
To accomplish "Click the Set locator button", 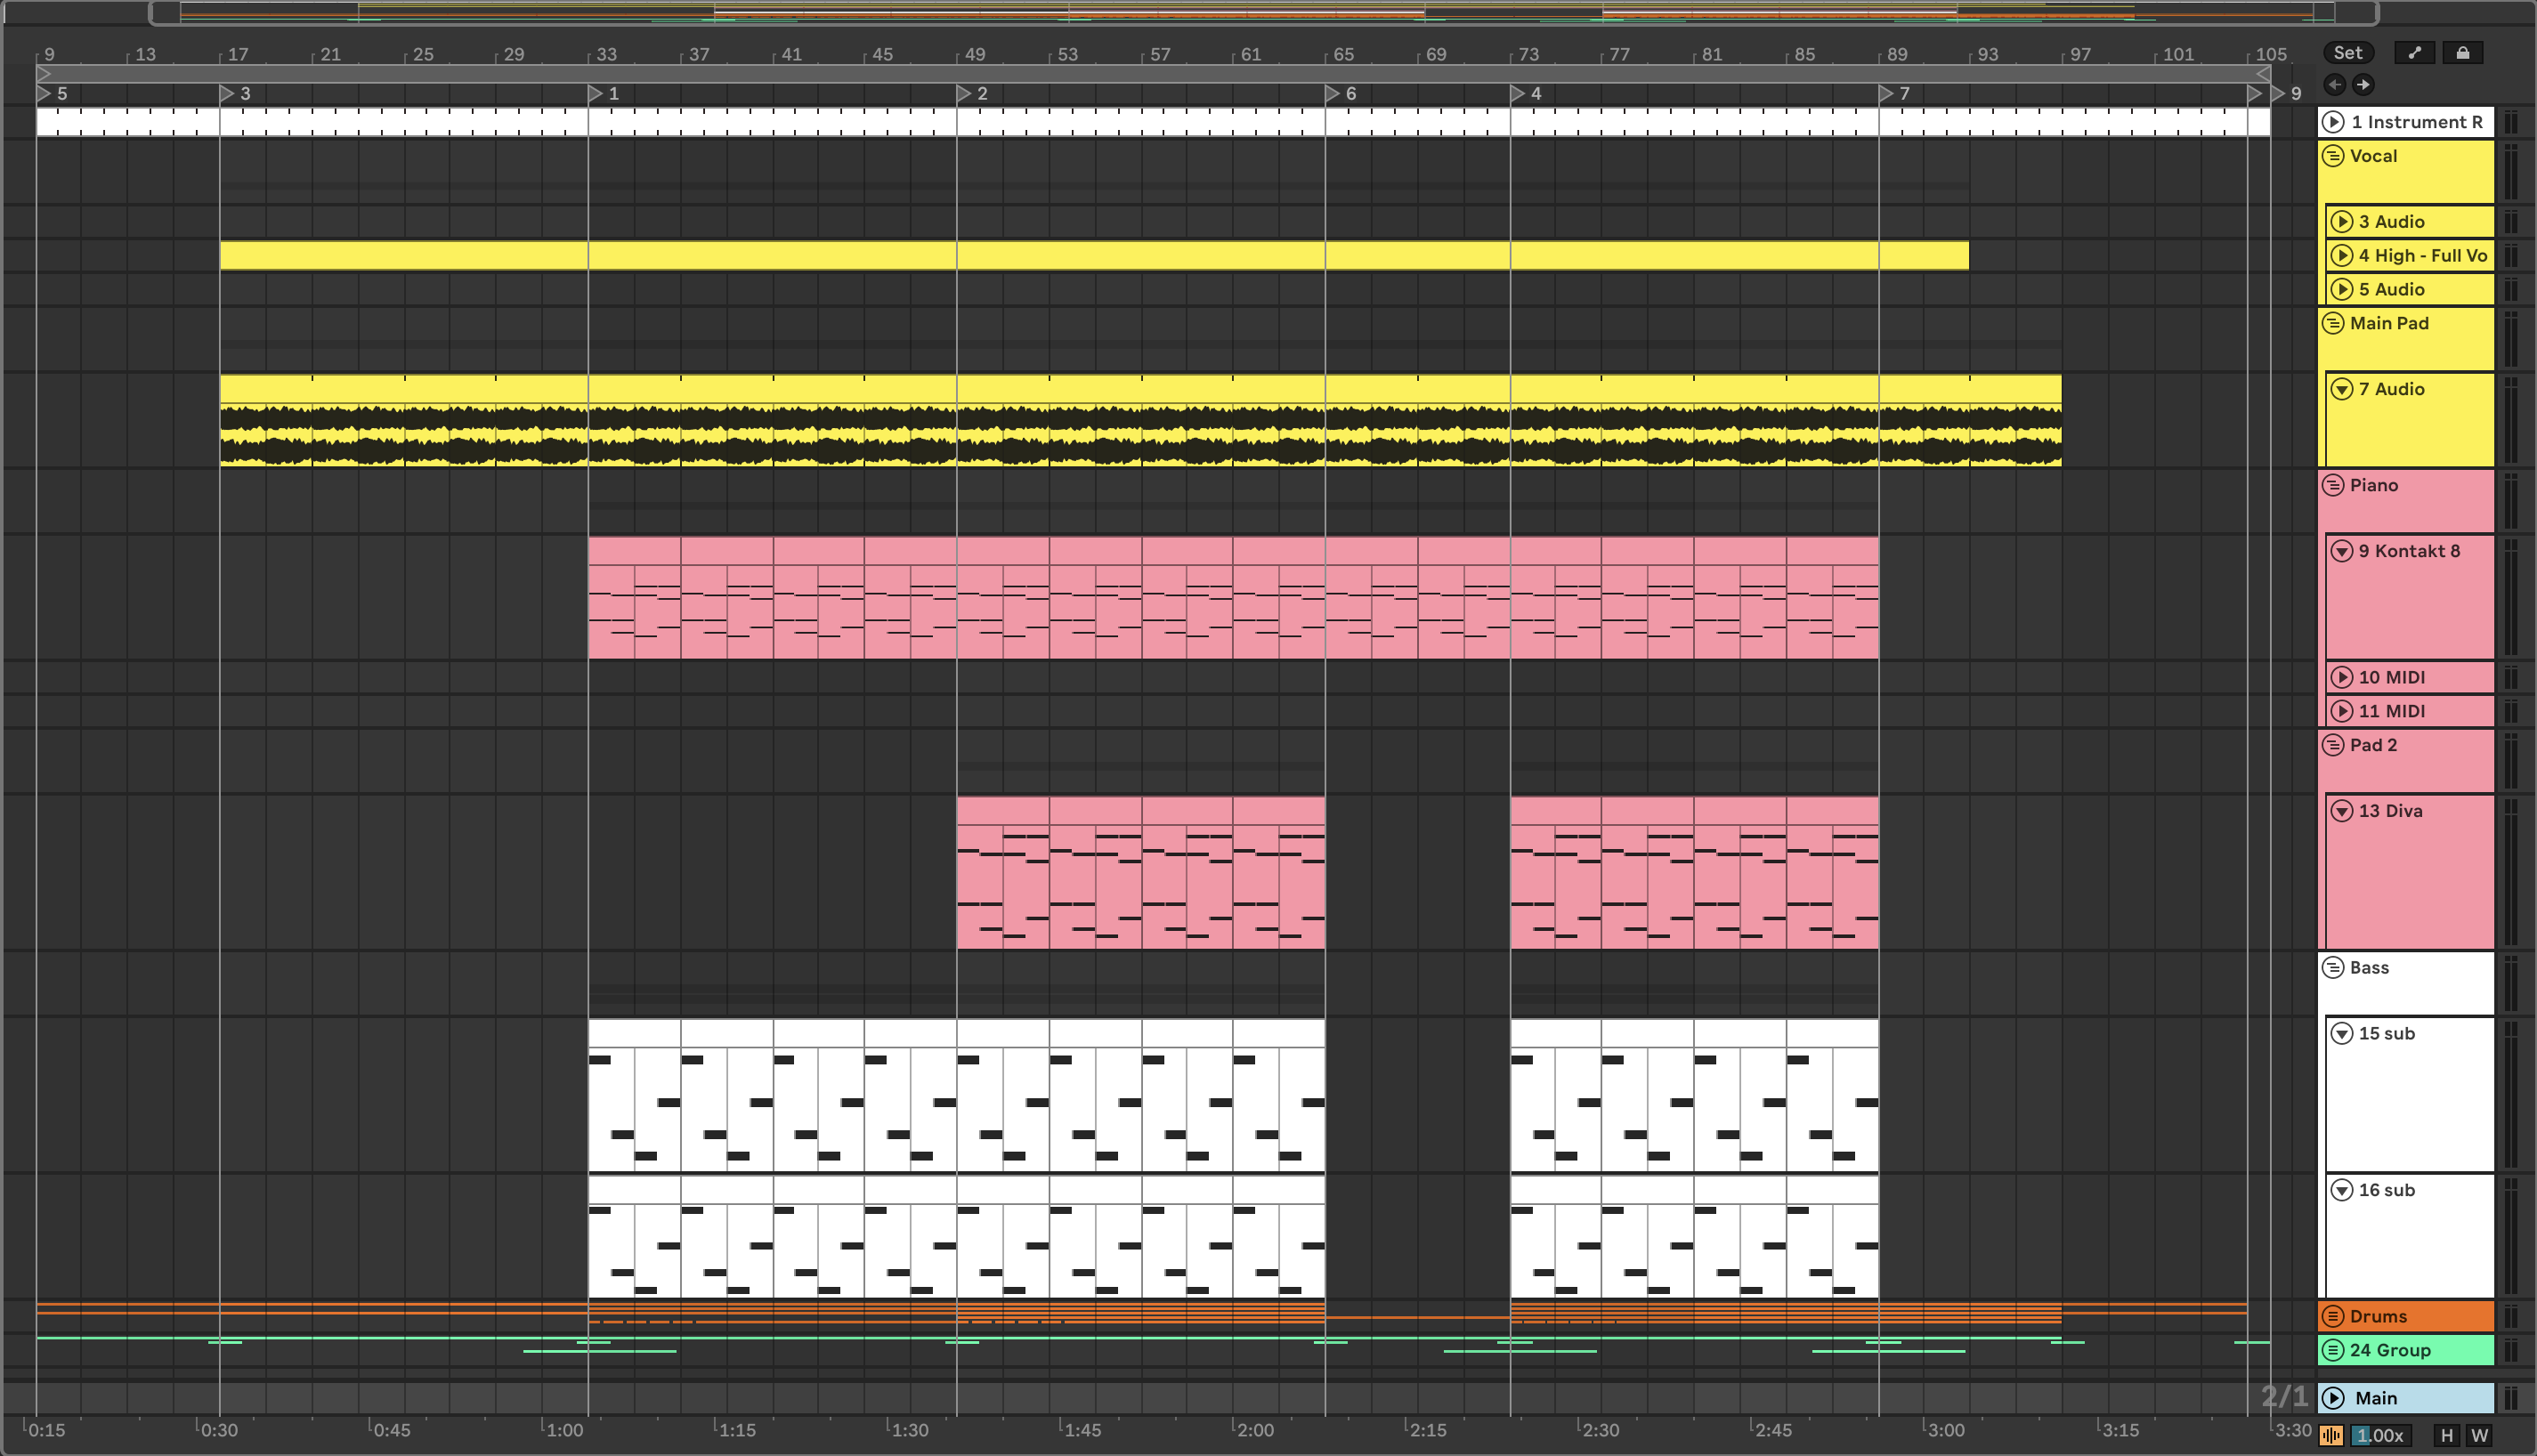I will coord(2347,53).
